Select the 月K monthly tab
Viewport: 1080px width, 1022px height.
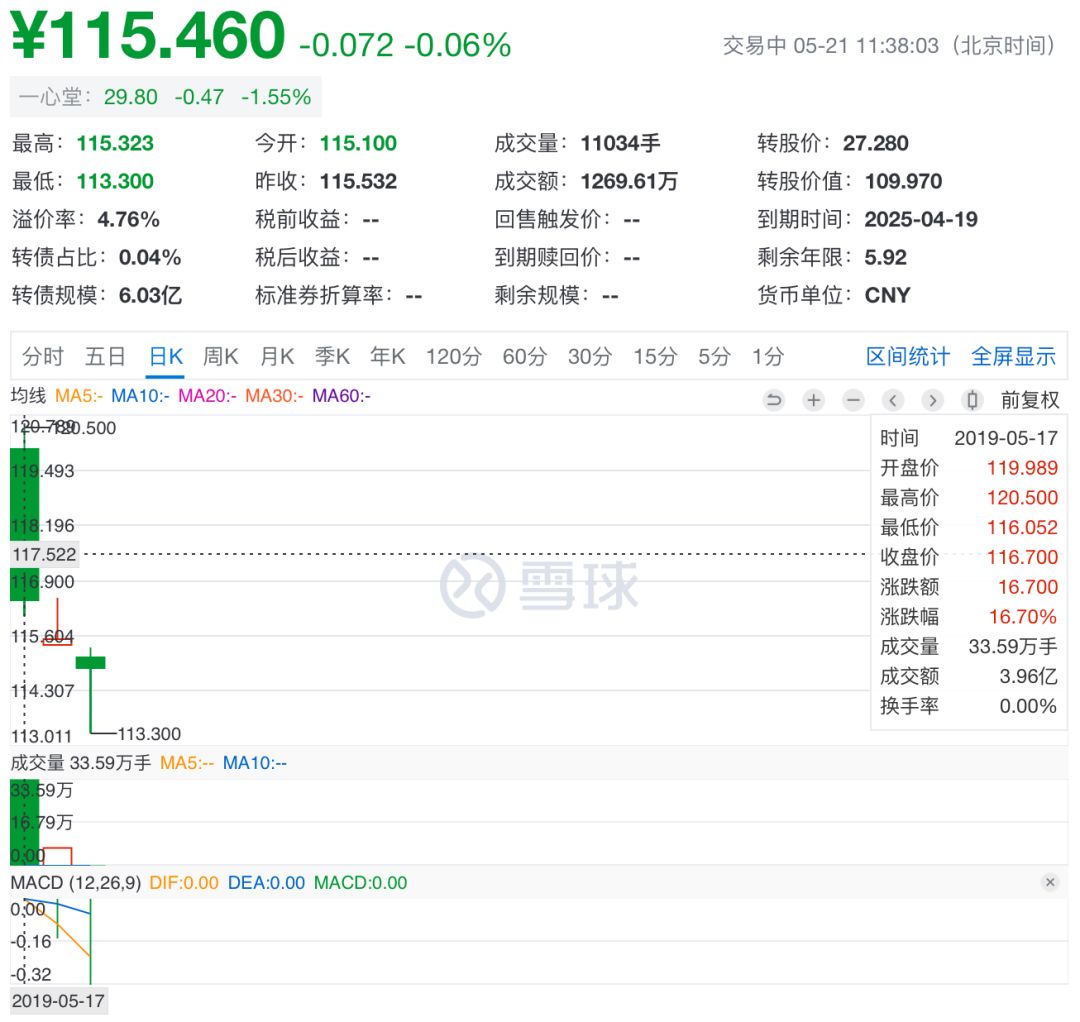point(277,357)
